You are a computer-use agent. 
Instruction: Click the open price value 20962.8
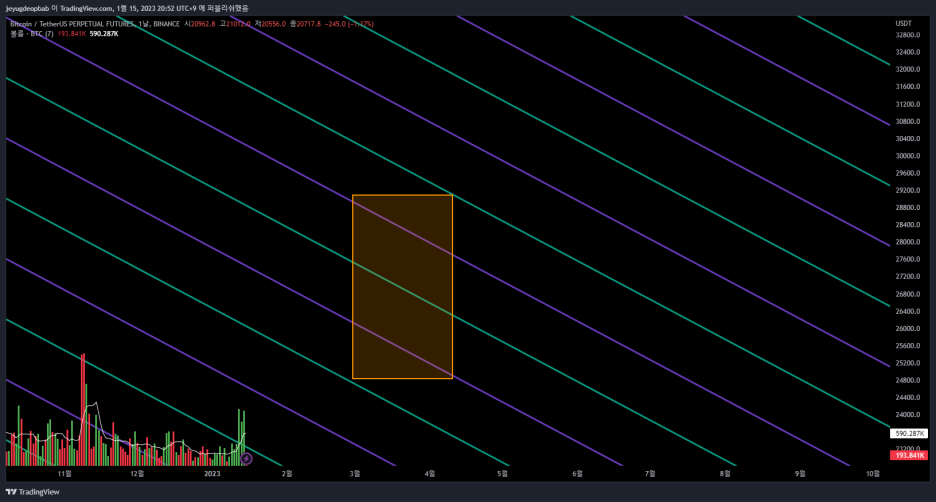(203, 24)
